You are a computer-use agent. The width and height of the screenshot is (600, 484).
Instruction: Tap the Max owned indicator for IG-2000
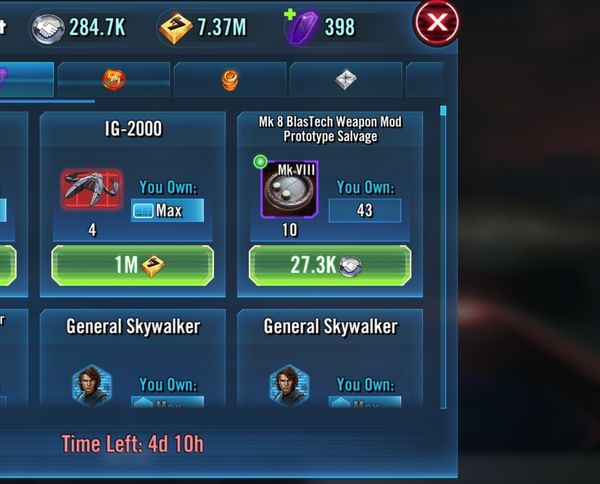(x=167, y=210)
